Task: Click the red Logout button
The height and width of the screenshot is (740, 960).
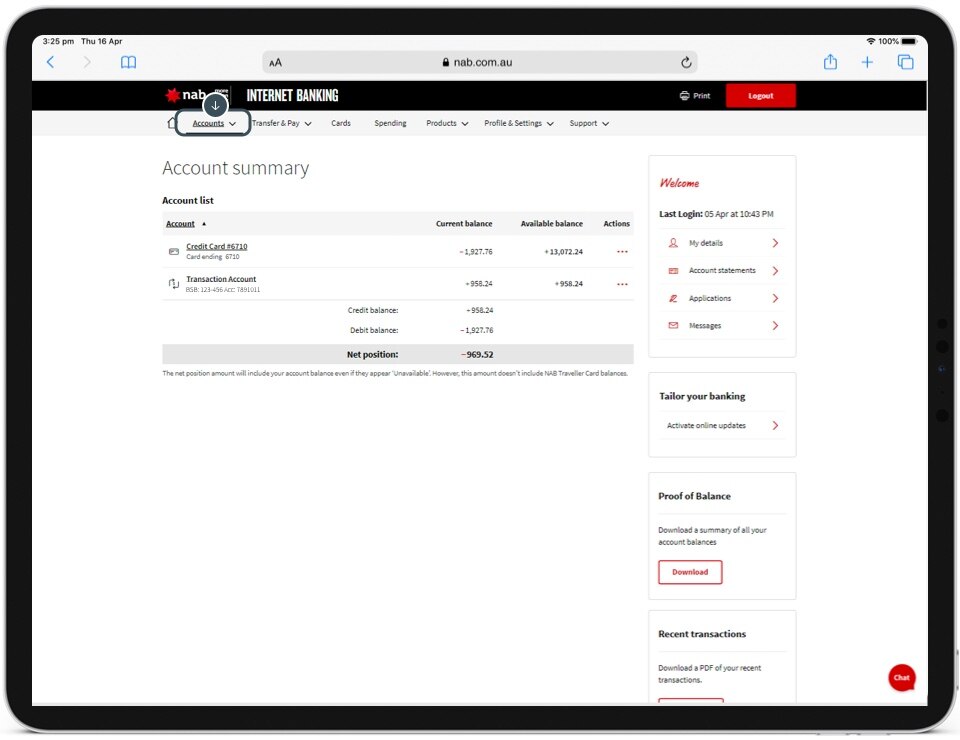Action: (760, 96)
